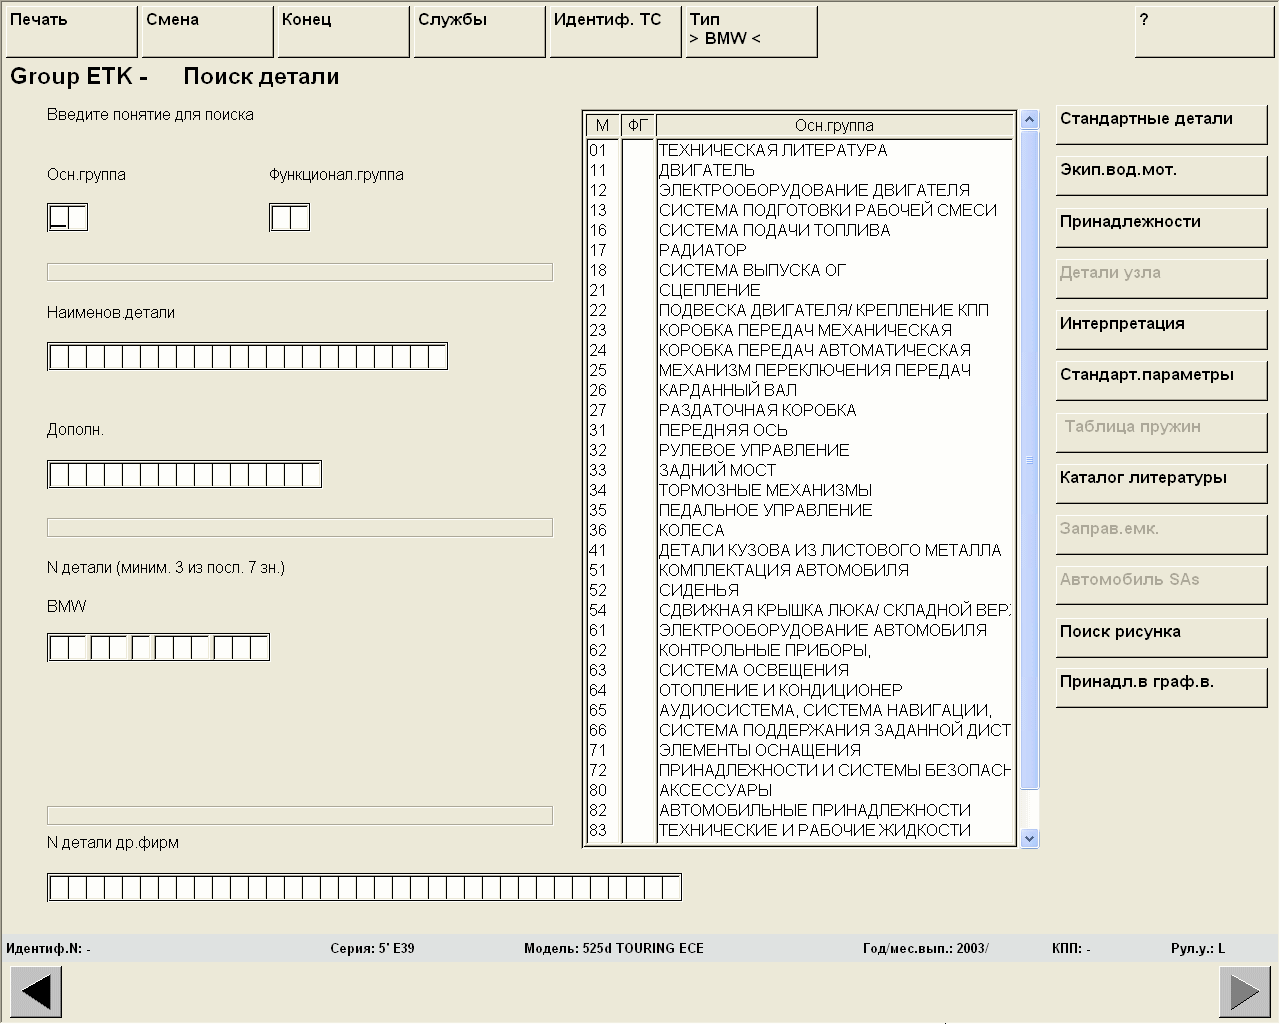
Task: Select row 64 ОТОПЛЕНИЕ И КОНДИЦИОНЕР
Action: 799,690
